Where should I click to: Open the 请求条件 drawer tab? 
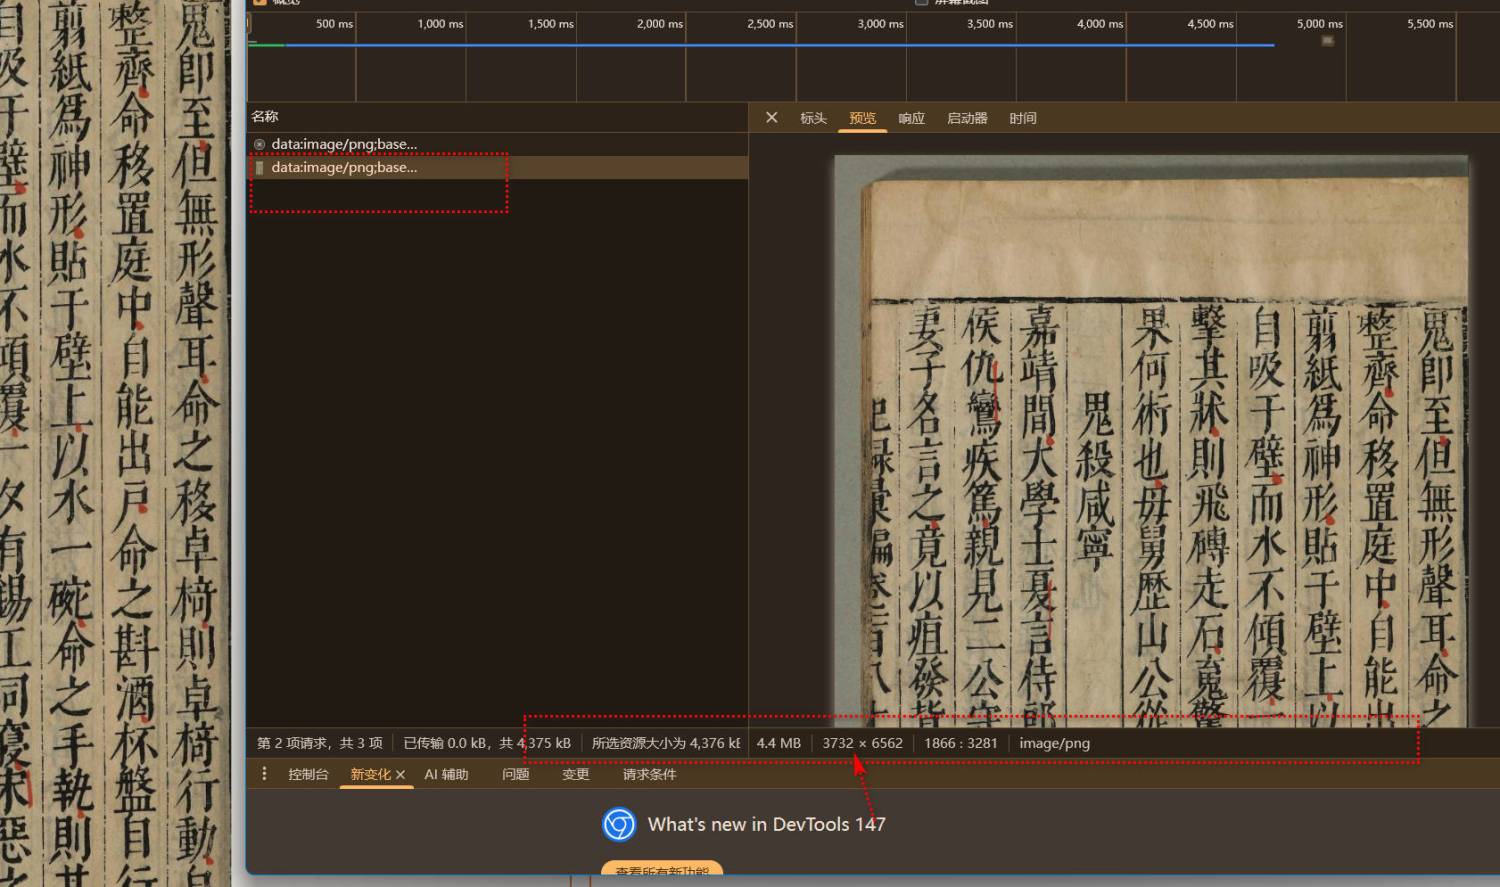coord(649,774)
